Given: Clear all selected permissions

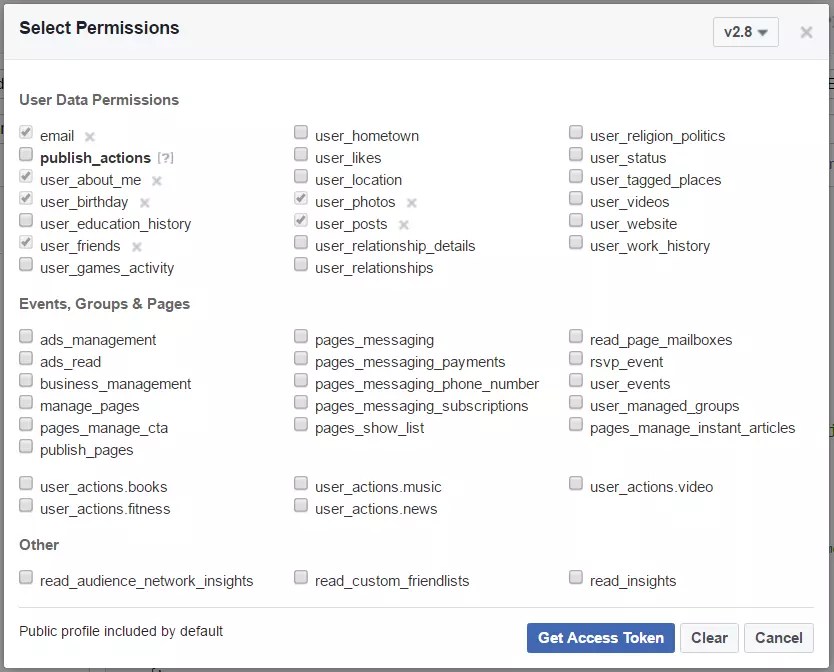Looking at the screenshot, I should click(x=709, y=638).
